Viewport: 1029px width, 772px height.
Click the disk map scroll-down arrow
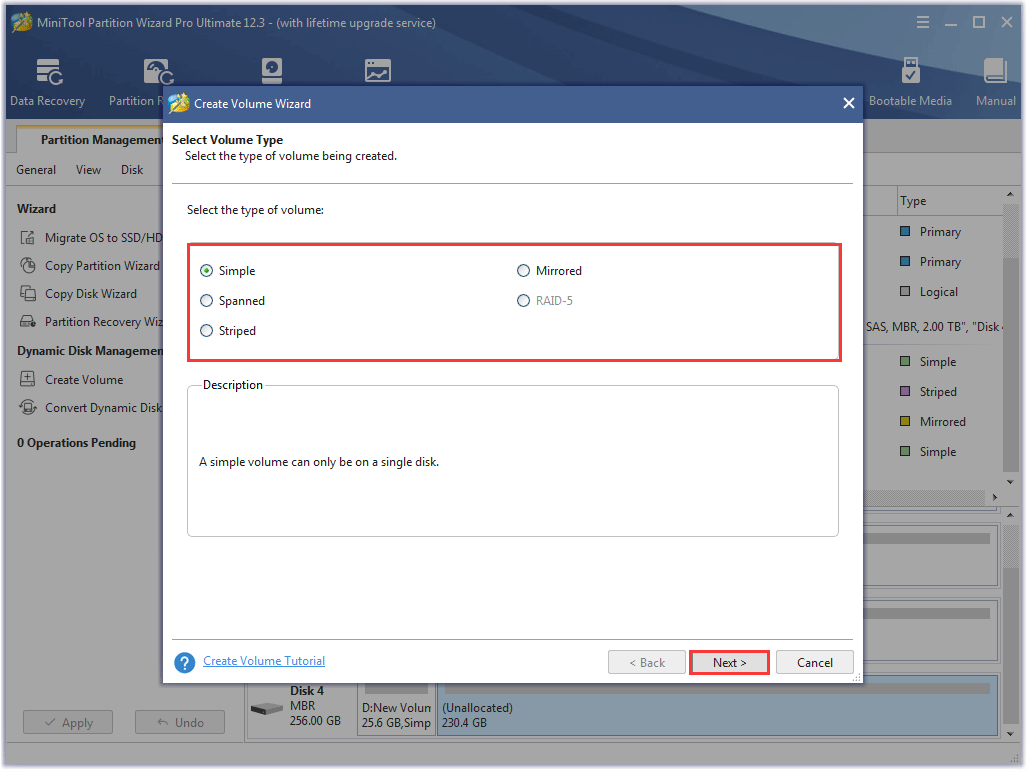(1011, 734)
